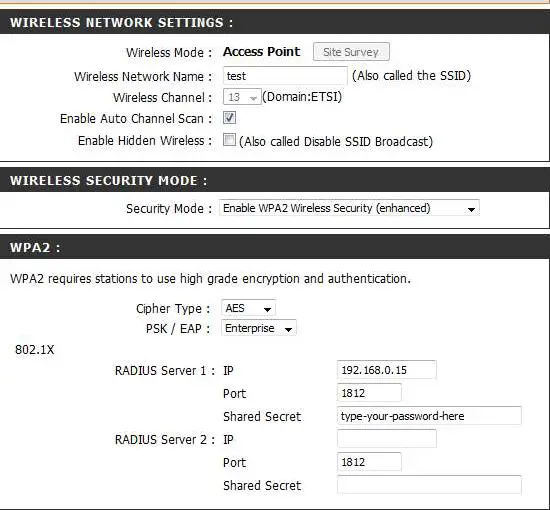Click RADIUS Server 1 Shared Secret field
The height and width of the screenshot is (510, 550).
tap(429, 416)
